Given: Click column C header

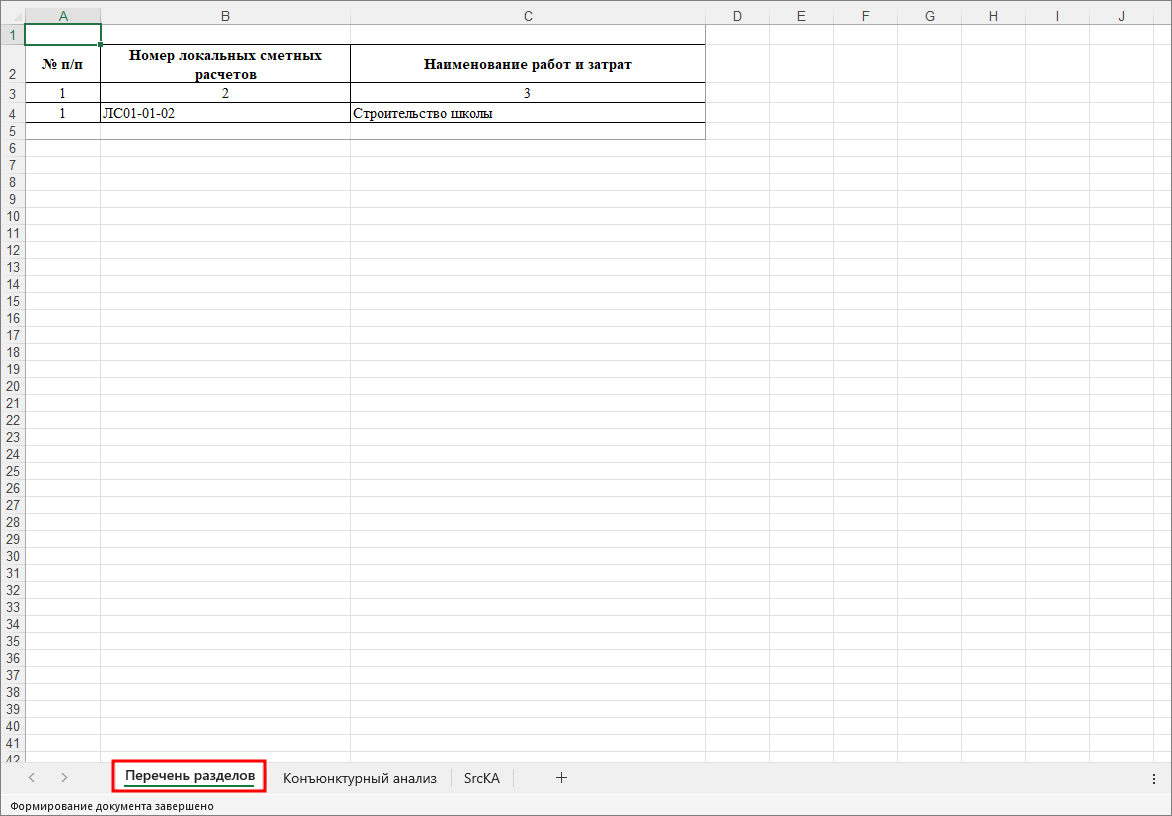Looking at the screenshot, I should point(528,16).
